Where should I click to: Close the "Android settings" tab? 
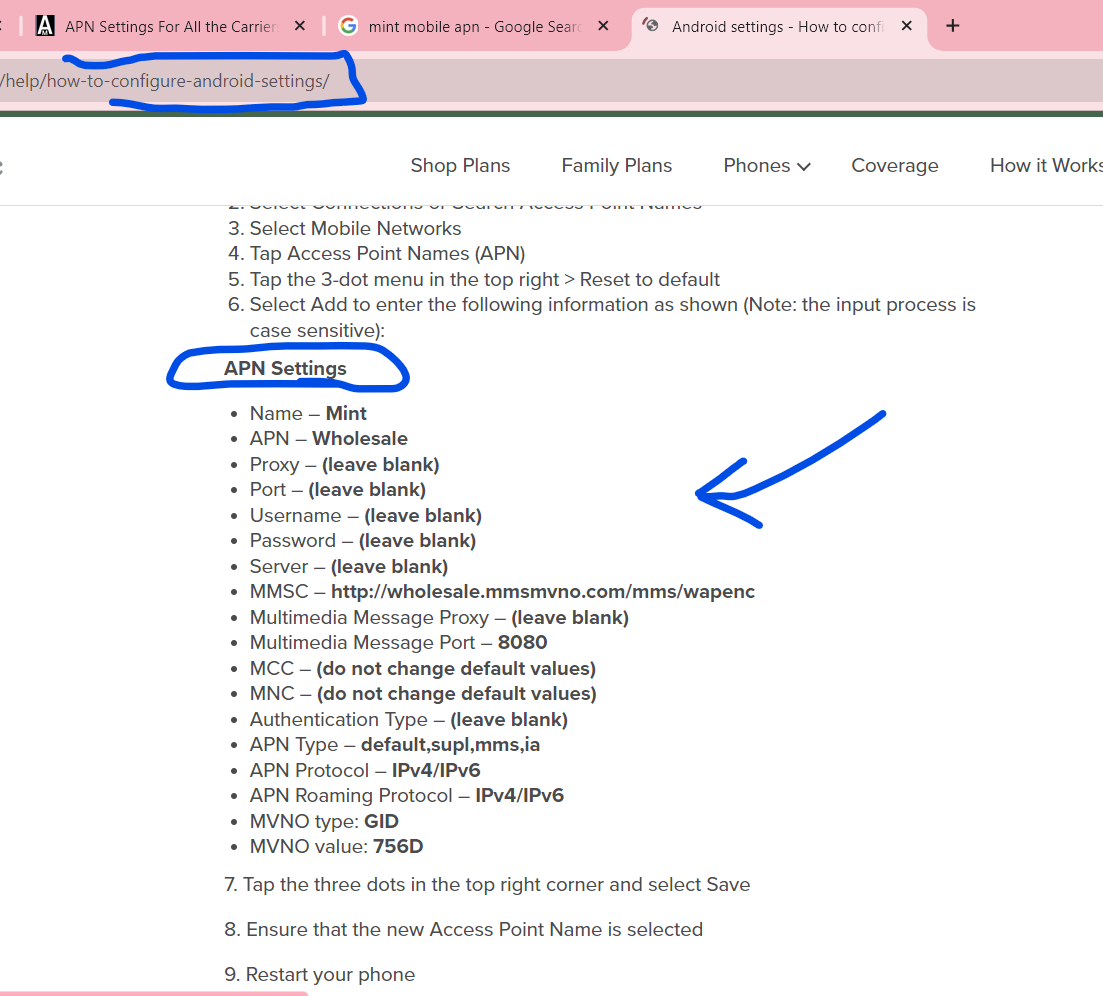coord(906,26)
